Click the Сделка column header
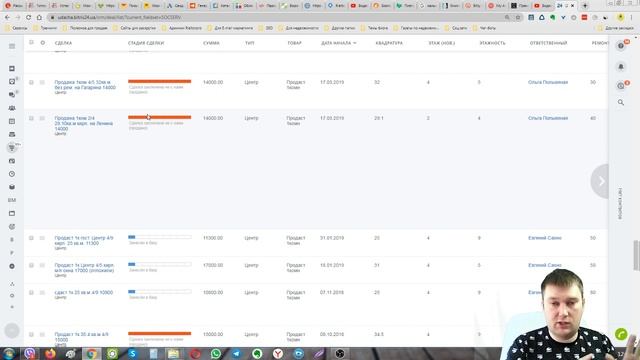 pos(63,43)
